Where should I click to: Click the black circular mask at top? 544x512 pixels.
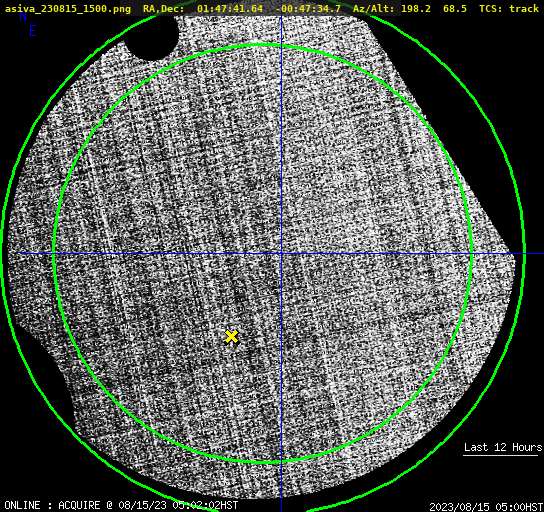click(x=152, y=36)
